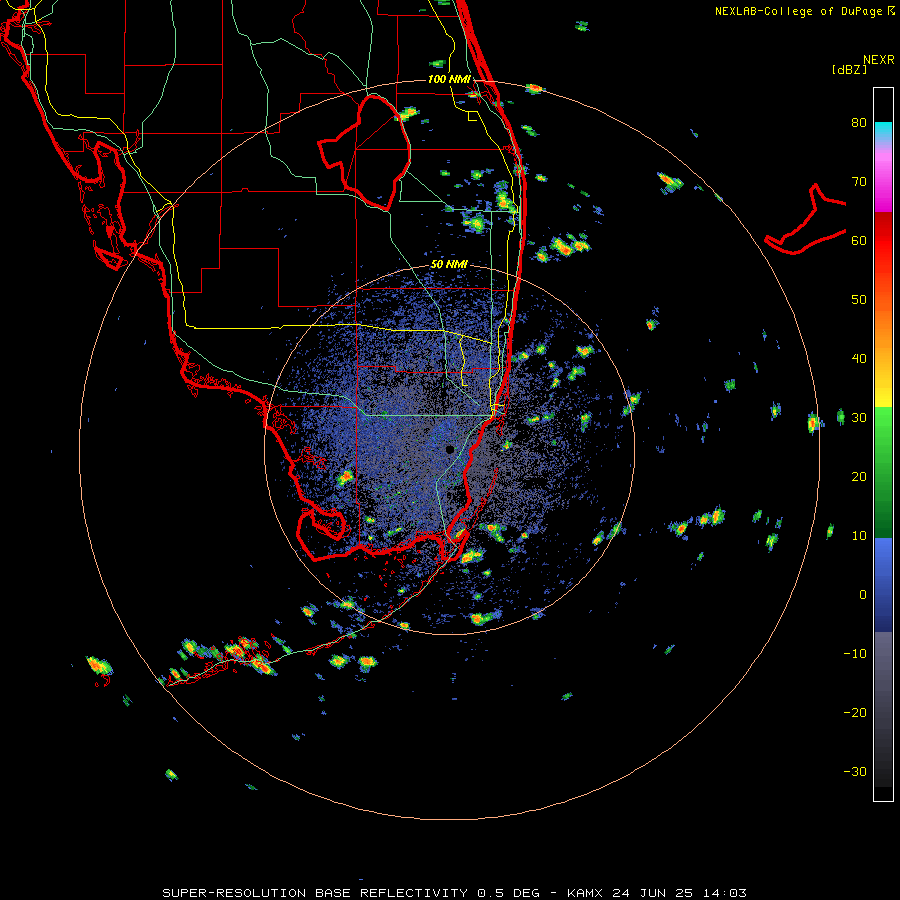Screen dimensions: 900x900
Task: Click the black radar site dot at center
Action: pyautogui.click(x=450, y=449)
